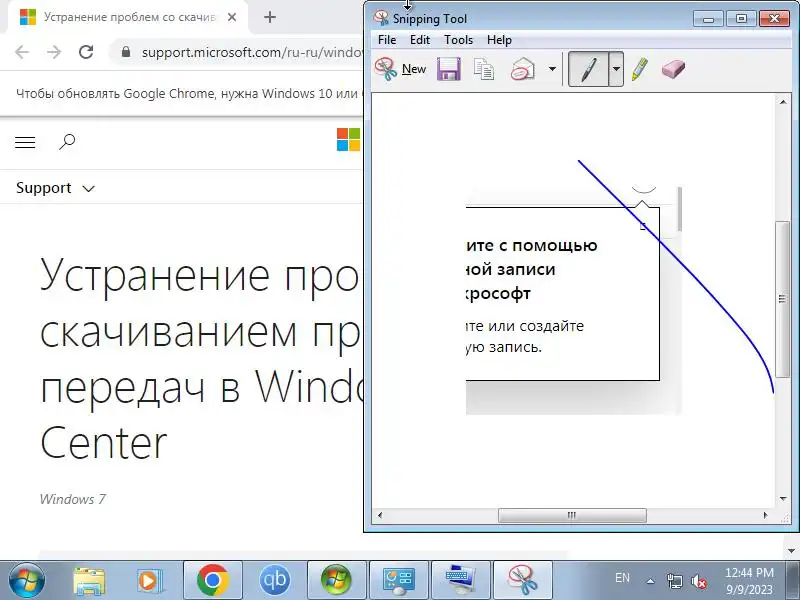Start a New snip in Snipping Tool

pos(401,69)
